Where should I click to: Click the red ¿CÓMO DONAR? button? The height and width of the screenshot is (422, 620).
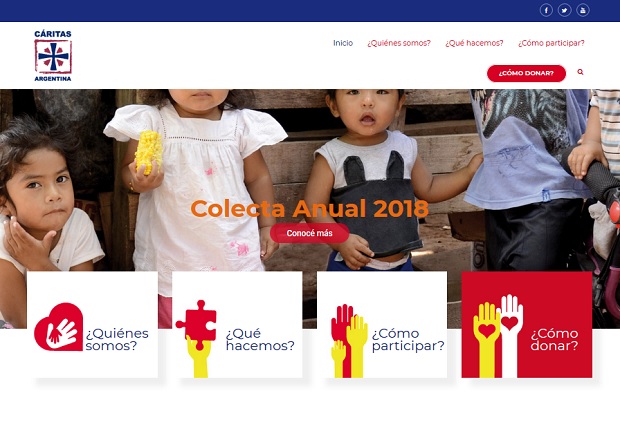526,74
